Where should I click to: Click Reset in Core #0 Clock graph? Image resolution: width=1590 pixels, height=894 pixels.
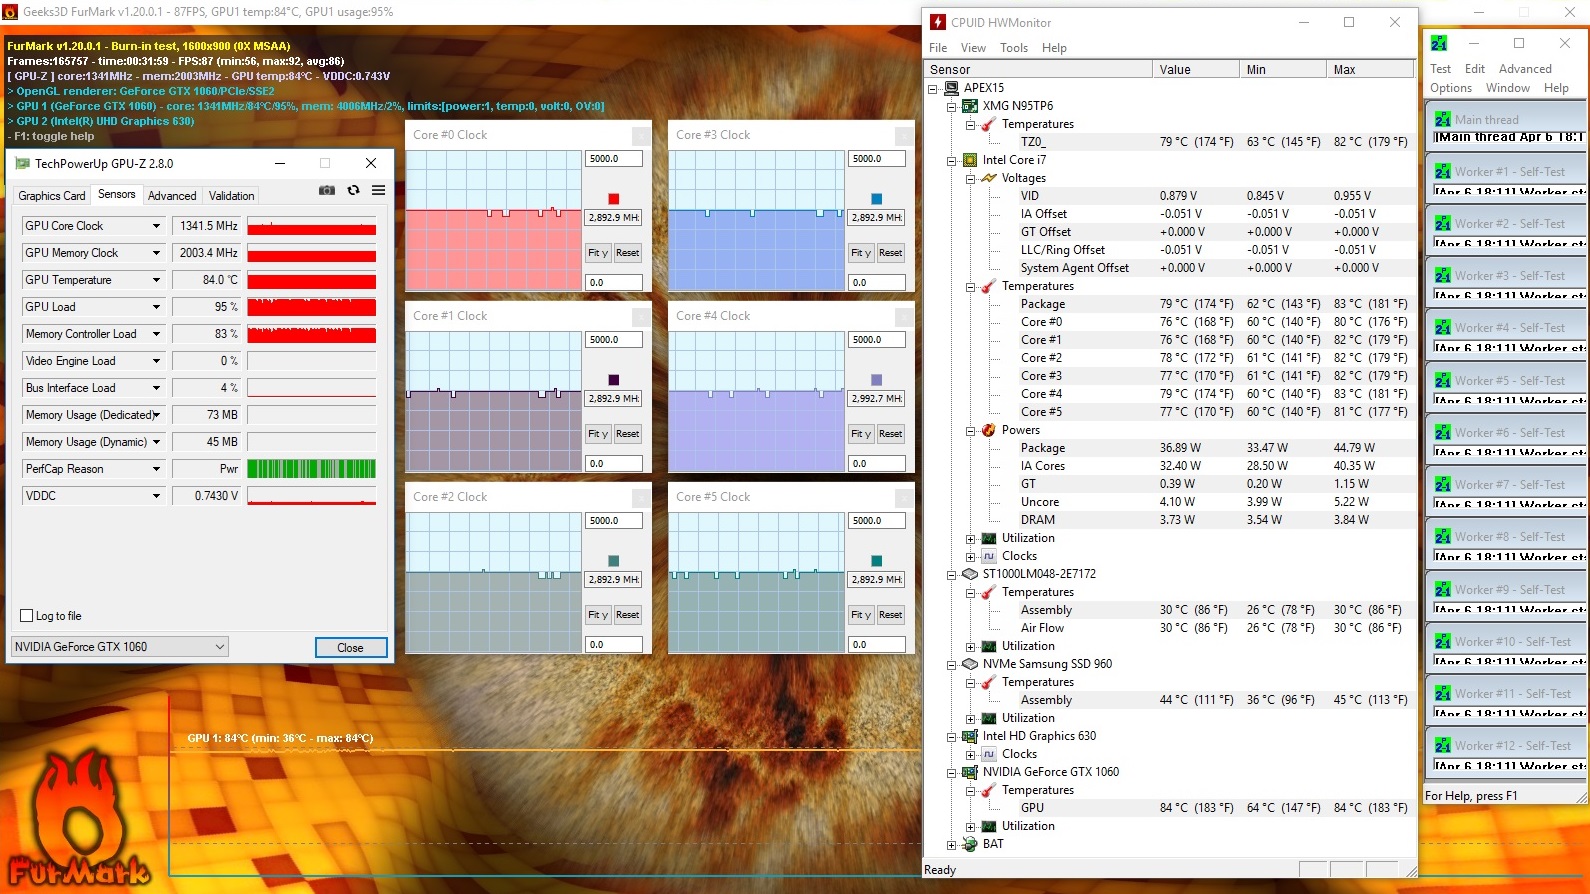[627, 253]
